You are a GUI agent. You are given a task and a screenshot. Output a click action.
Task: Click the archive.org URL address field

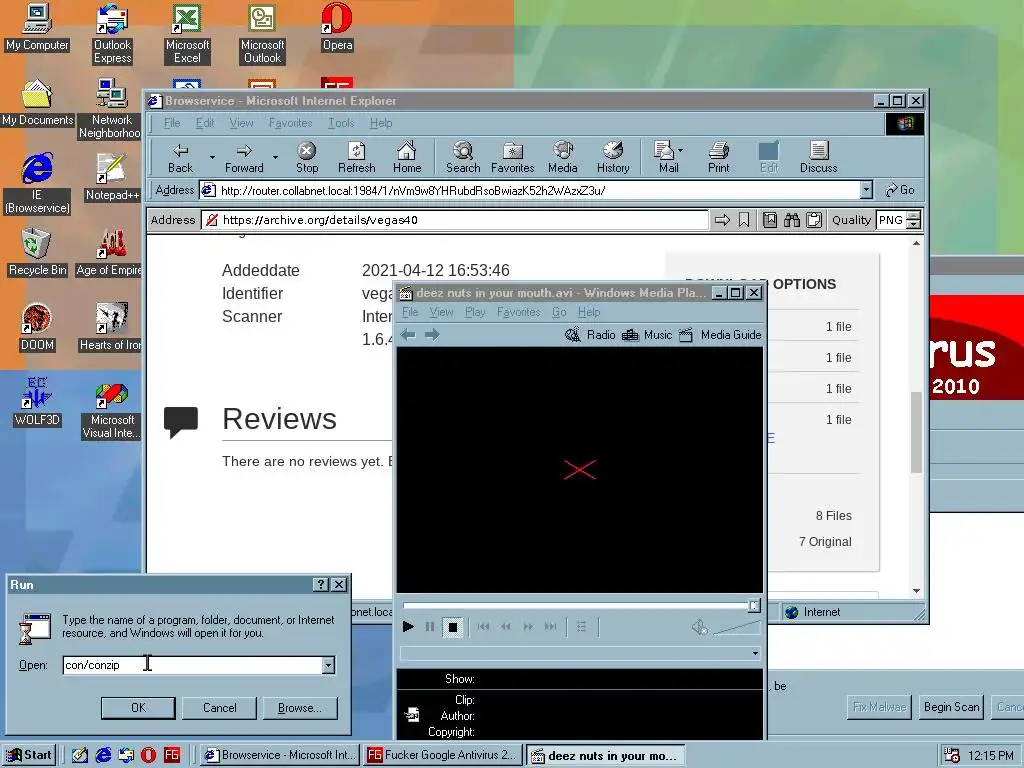pos(455,220)
